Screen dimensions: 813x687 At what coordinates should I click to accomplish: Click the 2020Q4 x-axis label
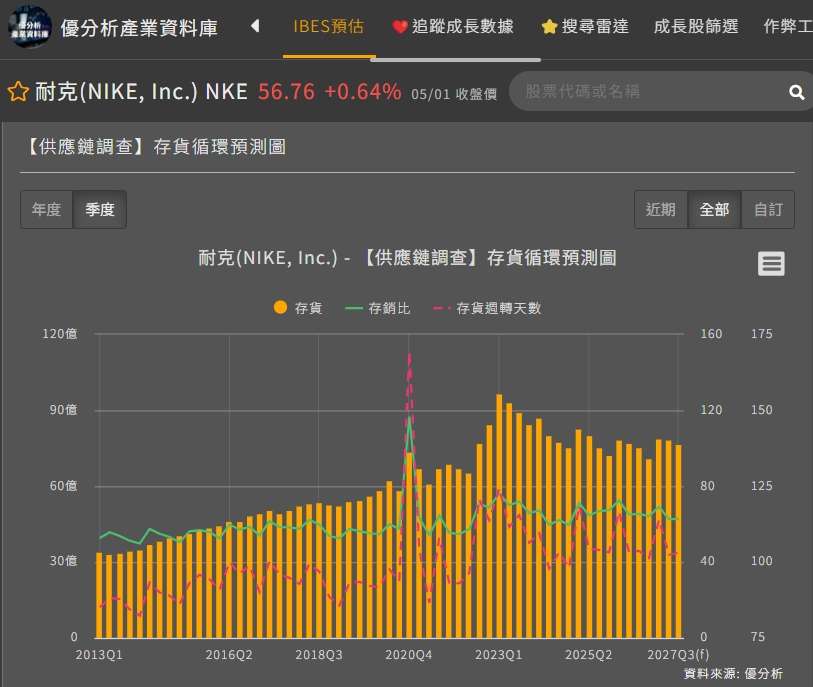pyautogui.click(x=409, y=655)
